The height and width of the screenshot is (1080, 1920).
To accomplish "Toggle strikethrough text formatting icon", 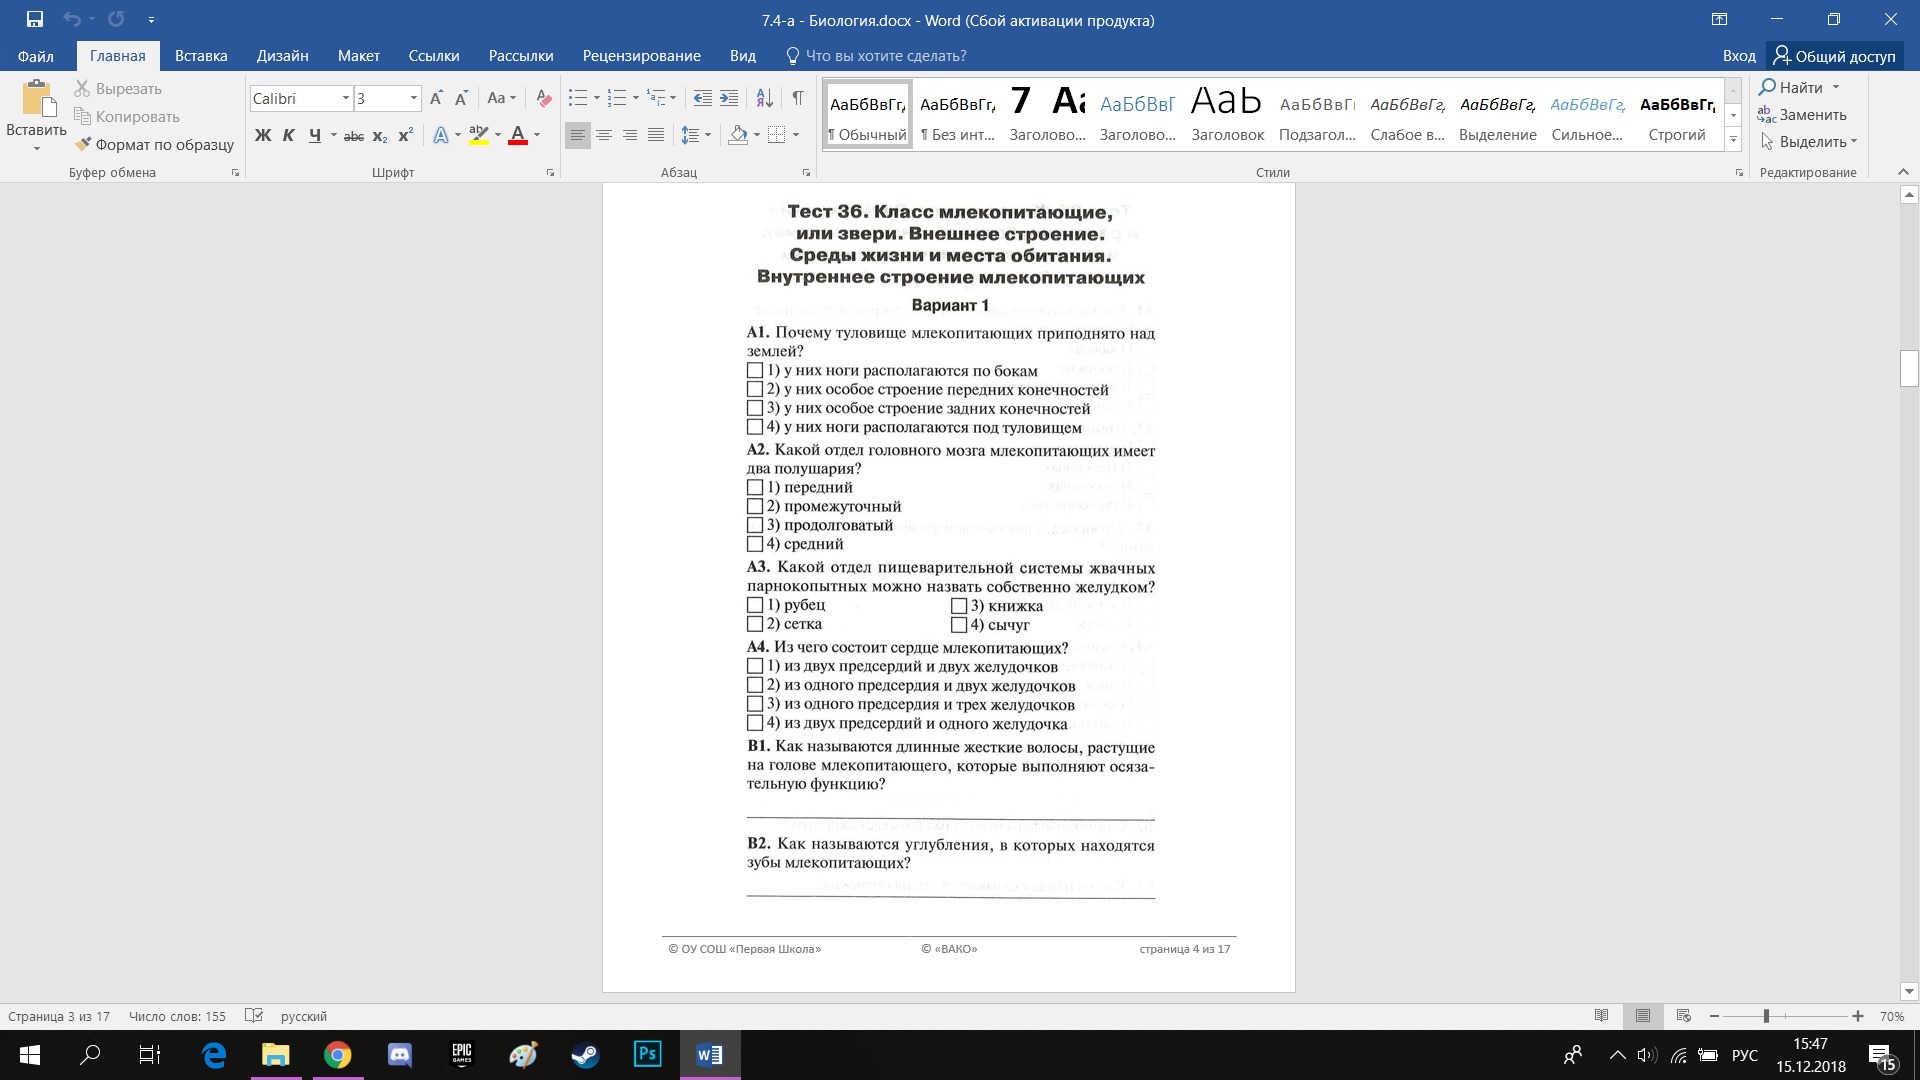I will [353, 135].
